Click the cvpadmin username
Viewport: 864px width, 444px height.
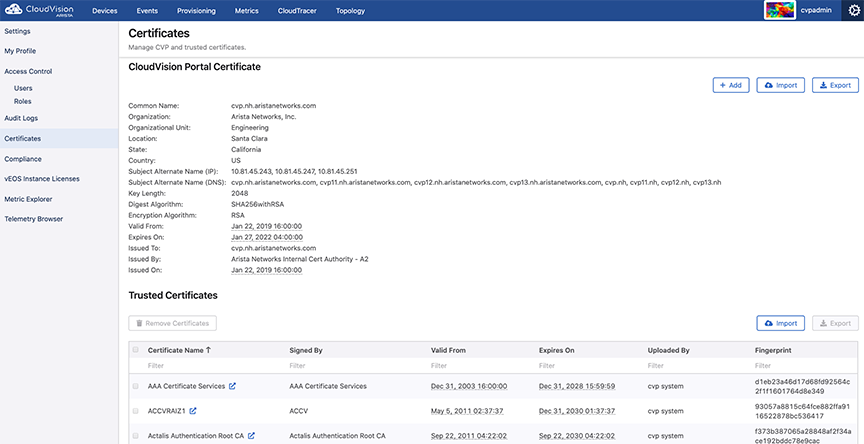[x=816, y=10]
